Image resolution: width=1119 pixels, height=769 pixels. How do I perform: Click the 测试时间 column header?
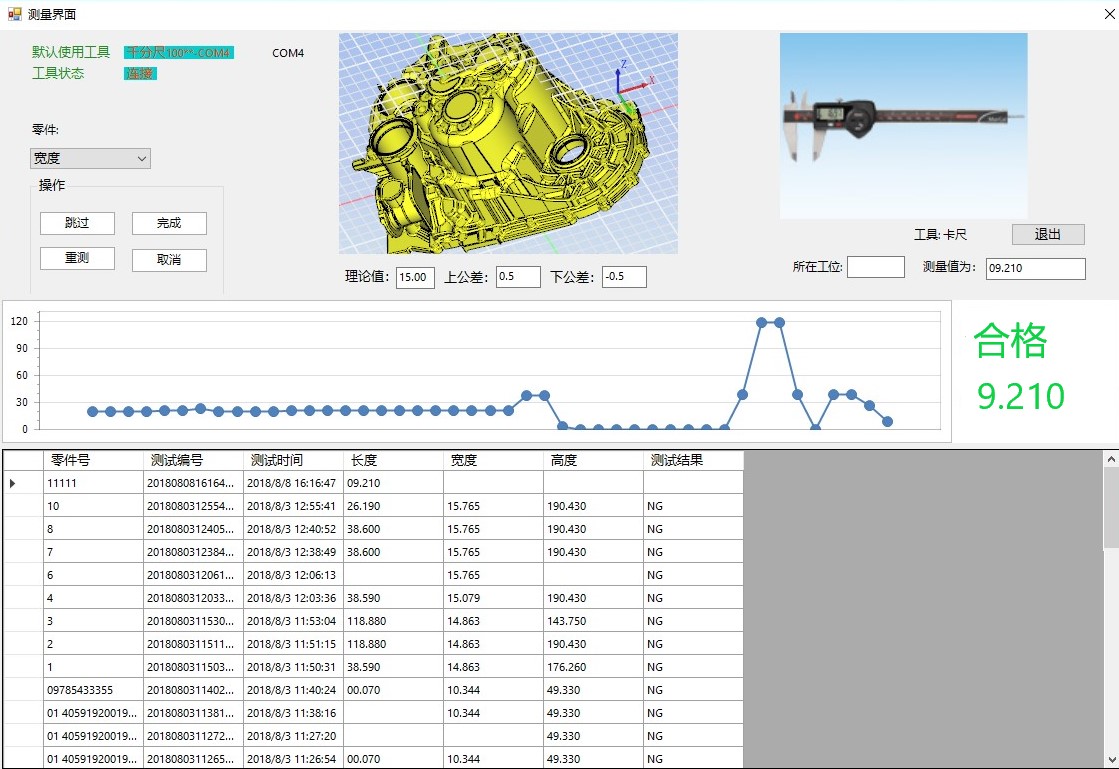point(293,460)
